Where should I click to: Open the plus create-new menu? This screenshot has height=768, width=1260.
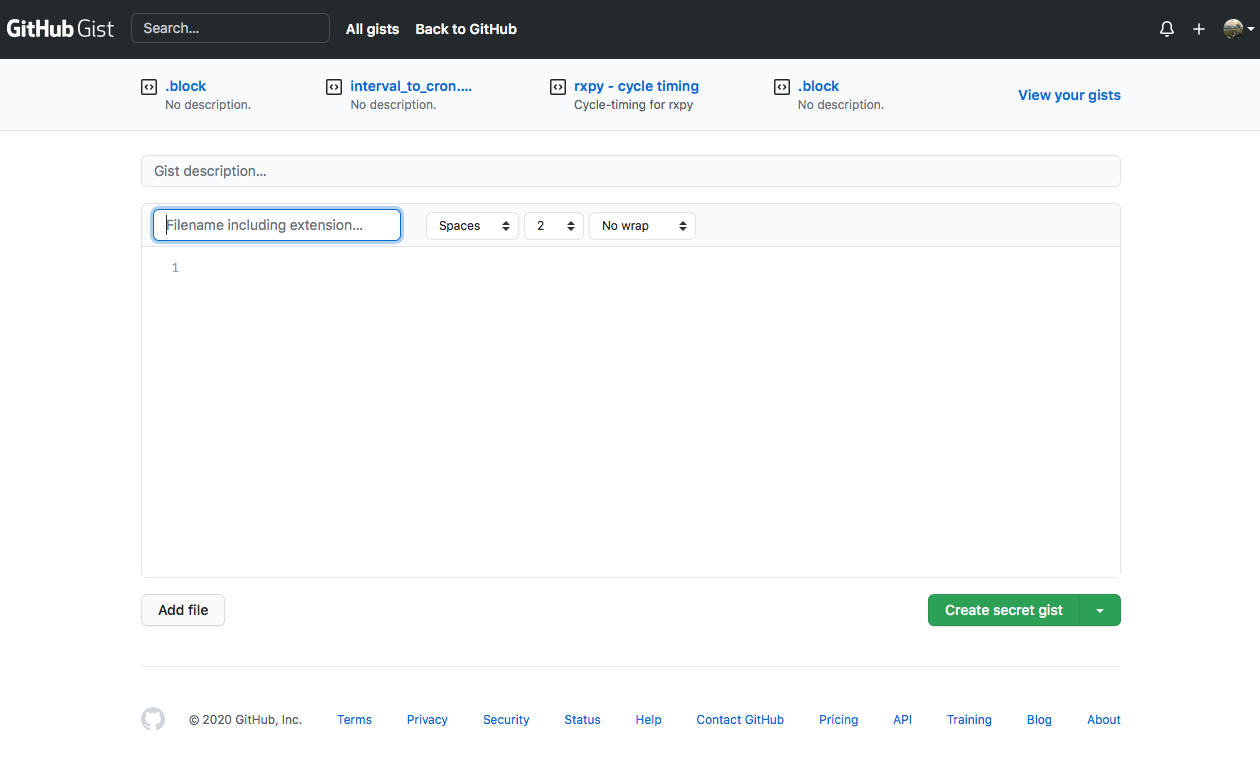tap(1199, 29)
